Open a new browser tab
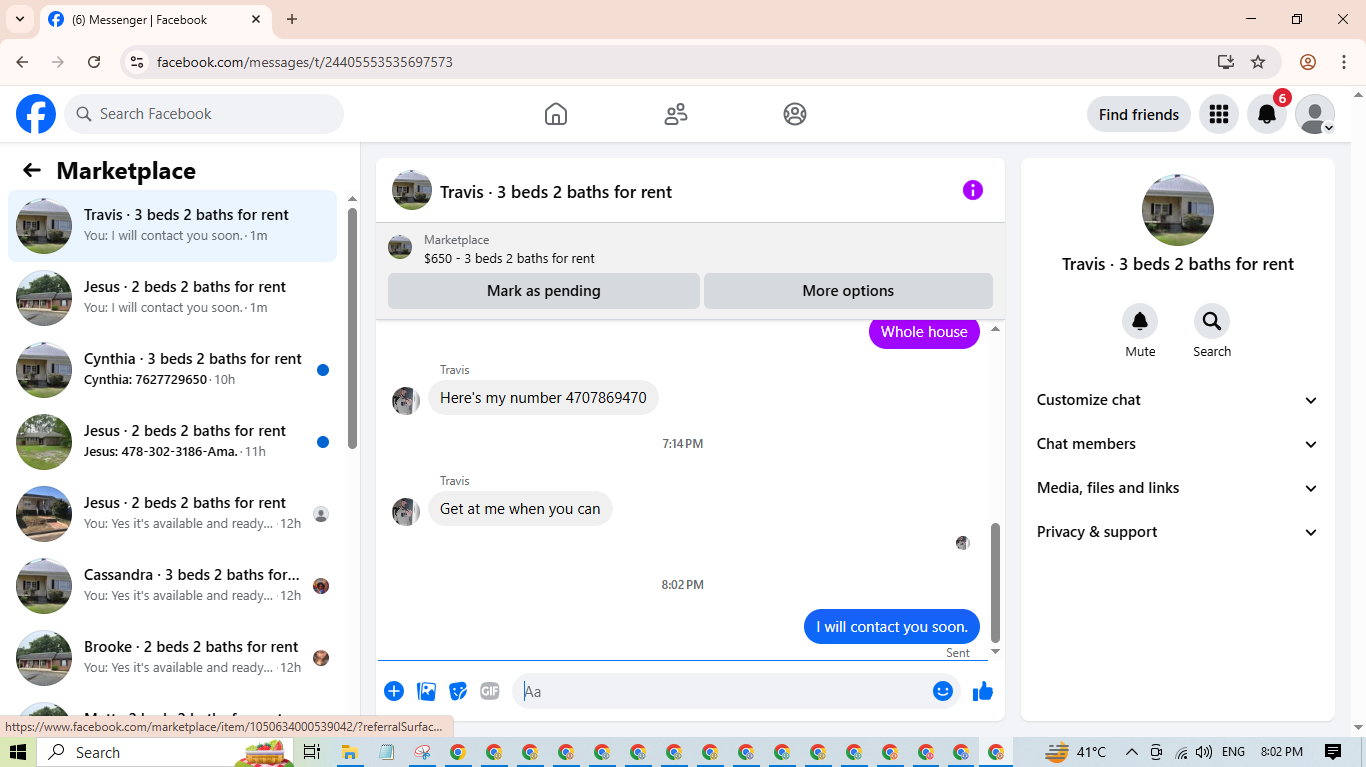The width and height of the screenshot is (1366, 767). click(x=292, y=19)
